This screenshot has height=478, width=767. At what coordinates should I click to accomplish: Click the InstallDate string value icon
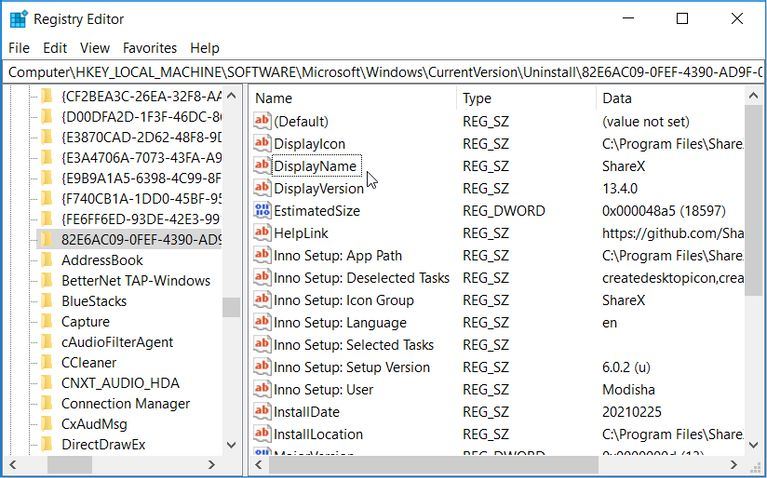click(x=262, y=412)
